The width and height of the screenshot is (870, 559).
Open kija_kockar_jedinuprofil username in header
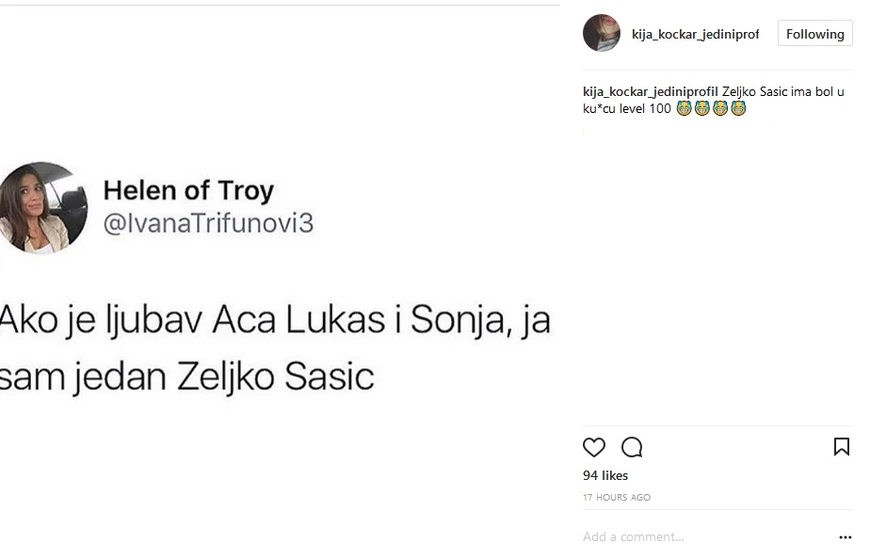pos(695,34)
